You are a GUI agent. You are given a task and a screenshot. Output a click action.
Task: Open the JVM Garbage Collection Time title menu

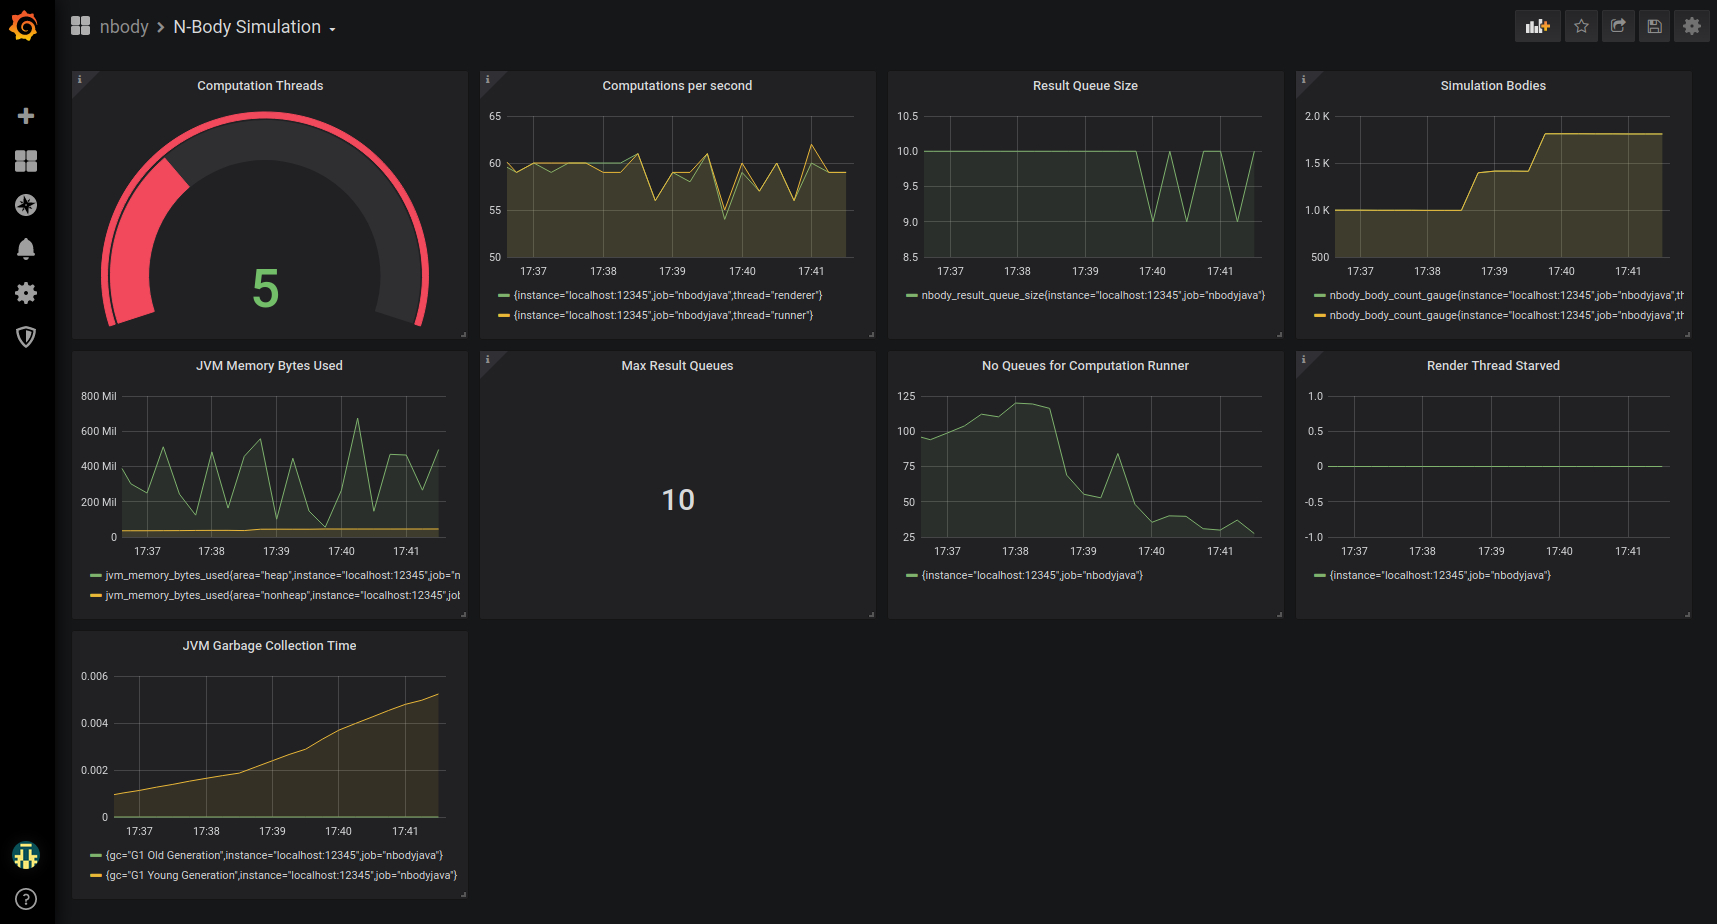tap(269, 646)
